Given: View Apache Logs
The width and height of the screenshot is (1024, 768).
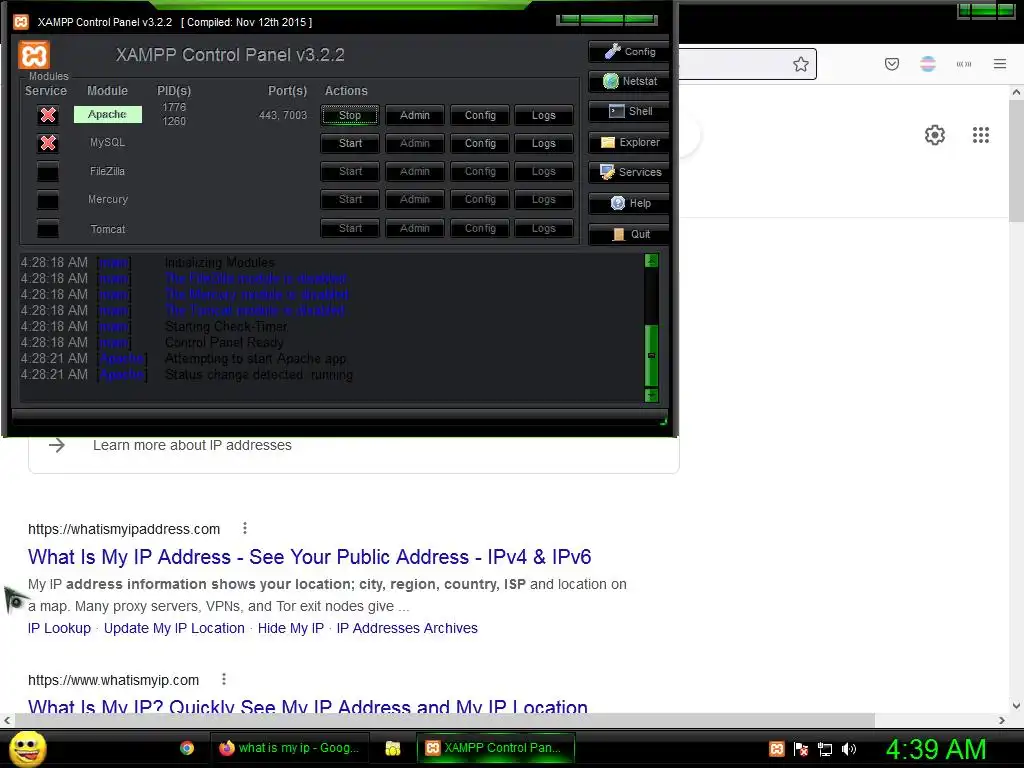Looking at the screenshot, I should 543,115.
